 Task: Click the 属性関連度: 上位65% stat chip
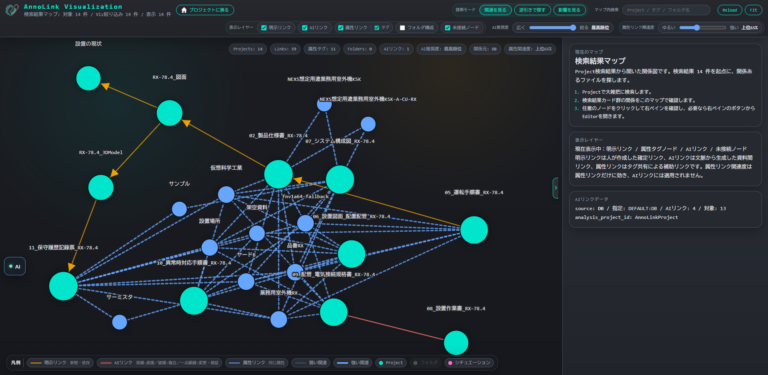530,49
